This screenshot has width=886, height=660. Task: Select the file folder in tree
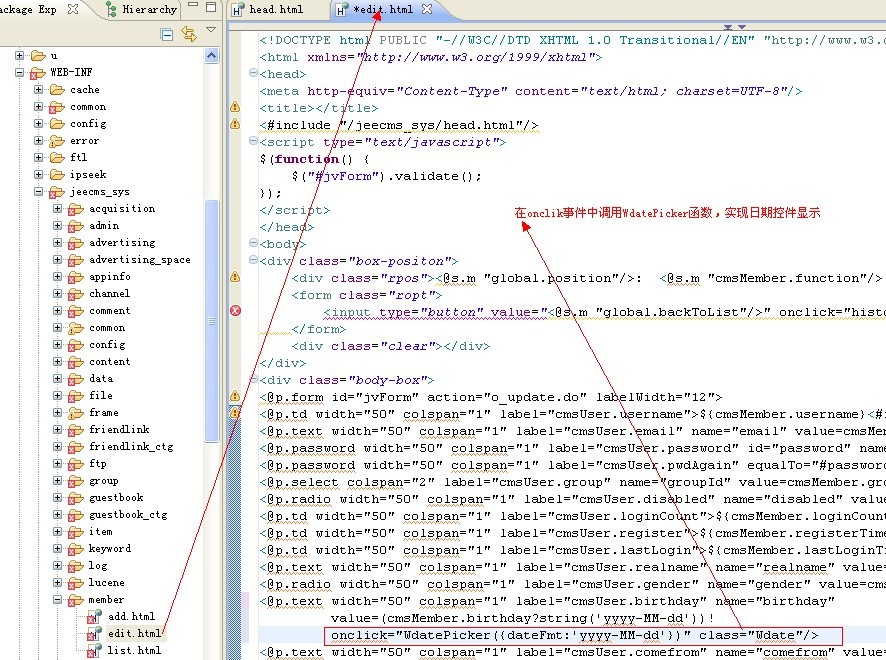[101, 396]
